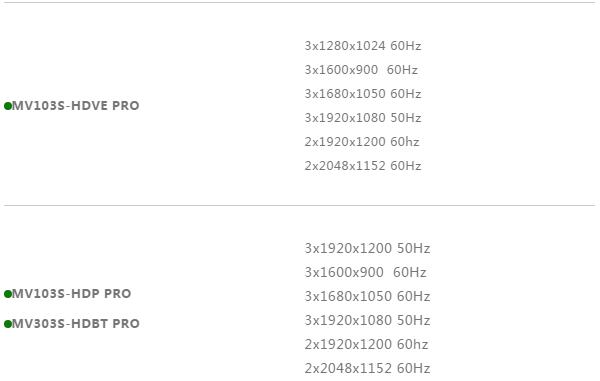The image size is (600, 381).
Task: Click the divider line between the model rows
Action: [x=300, y=205]
